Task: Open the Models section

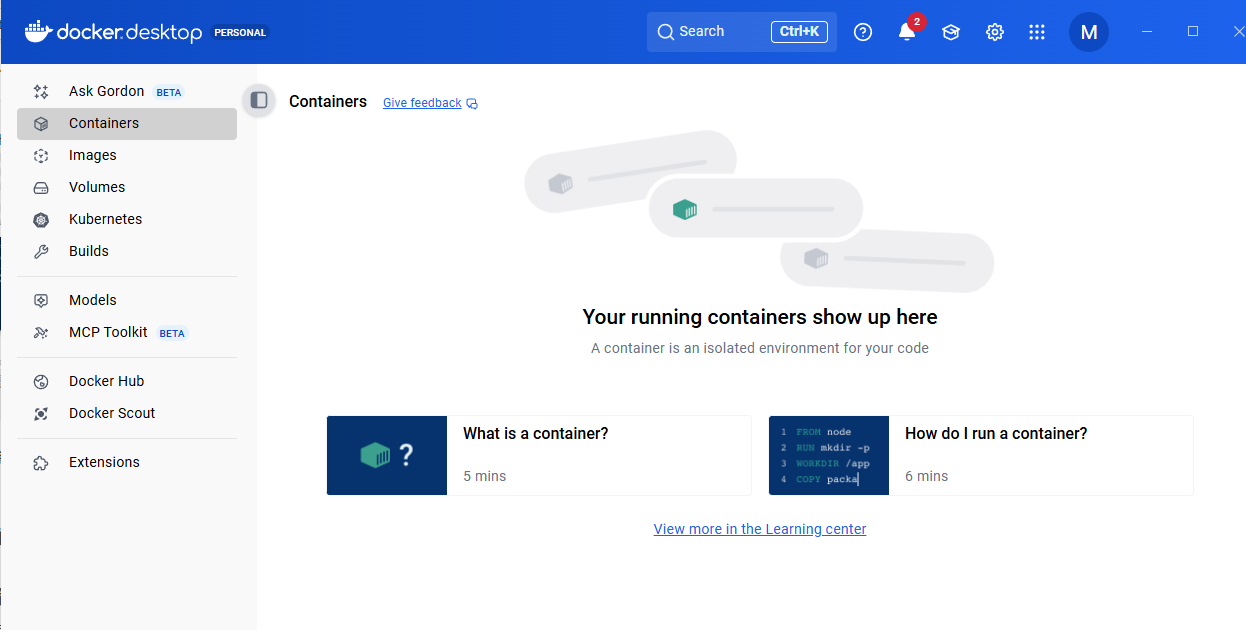Action: pos(92,300)
